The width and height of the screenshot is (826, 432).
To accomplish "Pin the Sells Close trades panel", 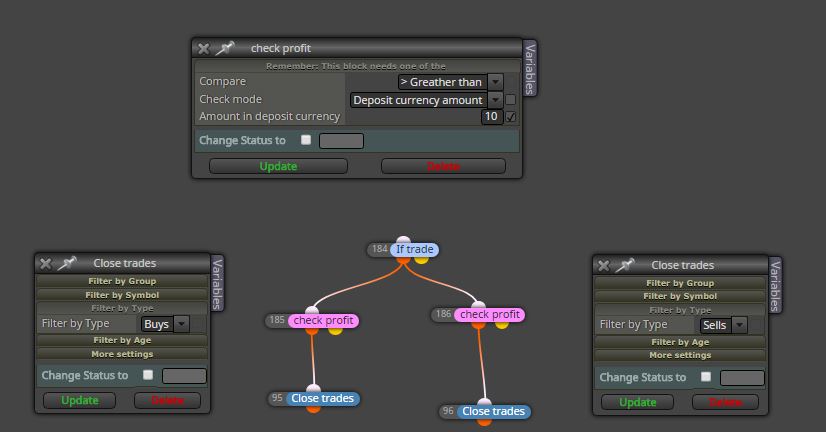I will coord(625,265).
